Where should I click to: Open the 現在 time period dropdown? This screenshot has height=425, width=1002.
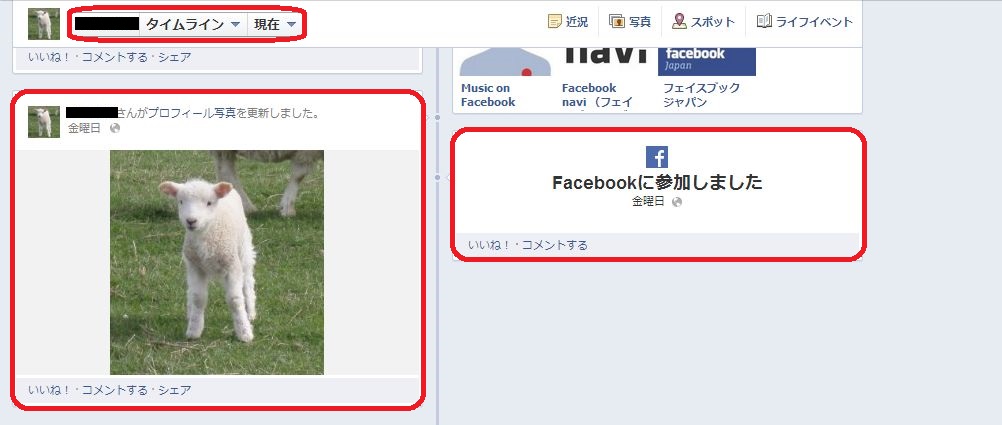coord(274,24)
